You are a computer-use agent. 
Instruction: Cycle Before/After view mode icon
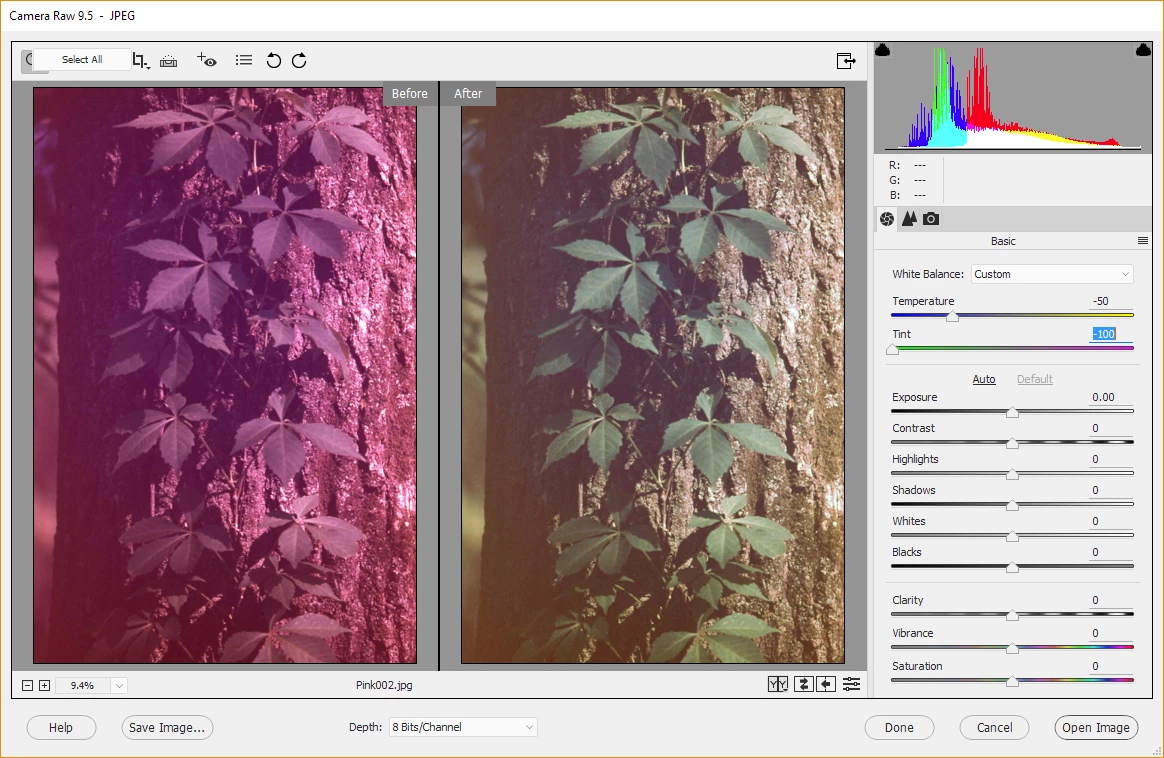pos(777,684)
